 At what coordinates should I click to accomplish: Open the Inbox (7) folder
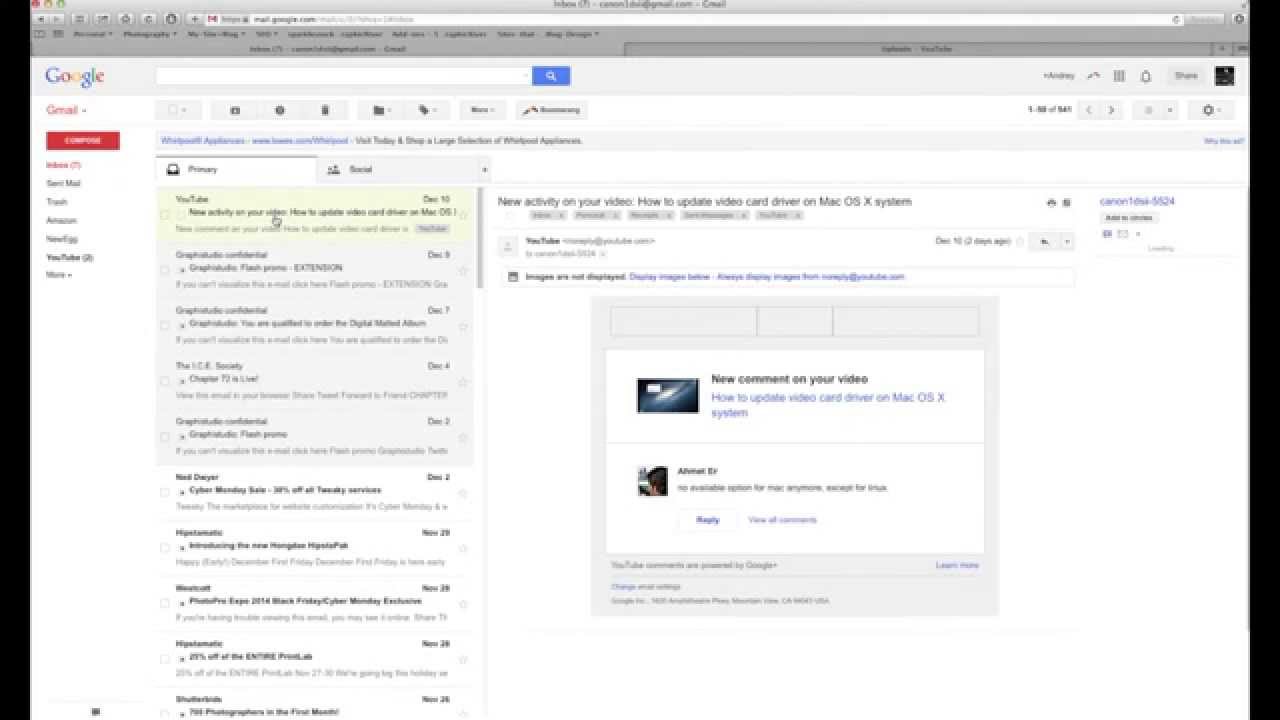pos(63,165)
